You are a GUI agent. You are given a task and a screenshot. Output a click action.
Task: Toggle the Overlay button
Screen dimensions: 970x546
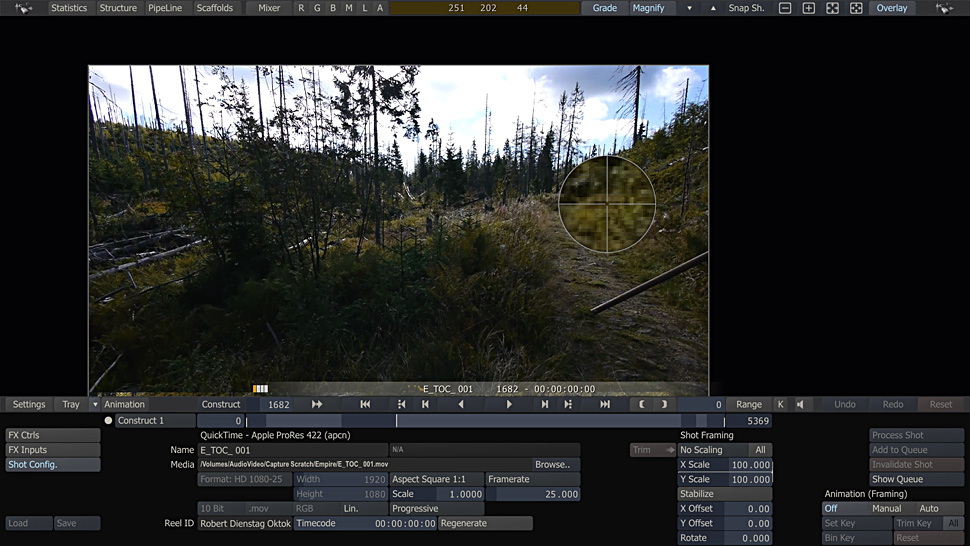892,8
